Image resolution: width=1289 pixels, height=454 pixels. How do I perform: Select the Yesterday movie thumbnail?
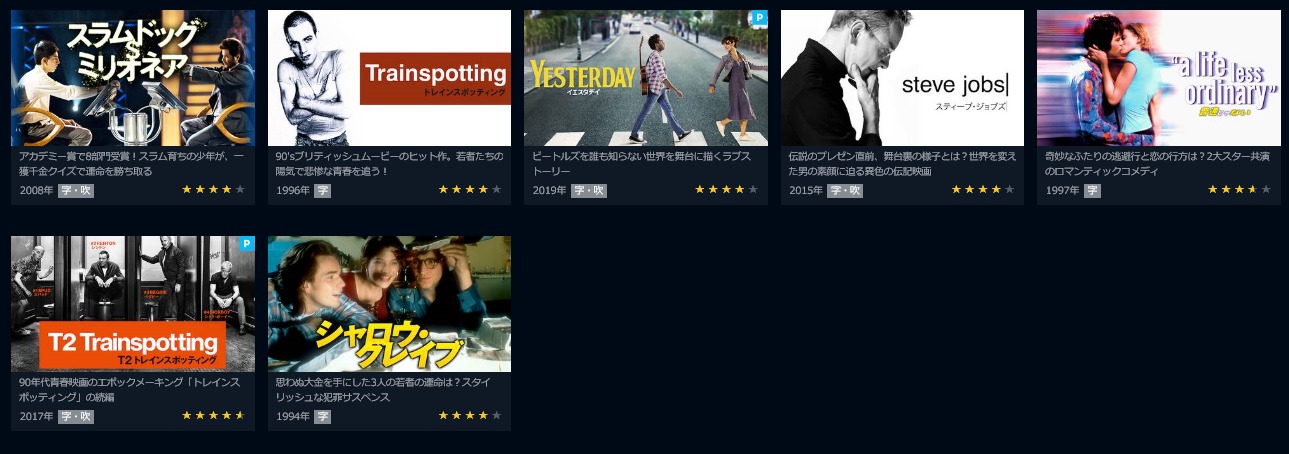point(646,78)
